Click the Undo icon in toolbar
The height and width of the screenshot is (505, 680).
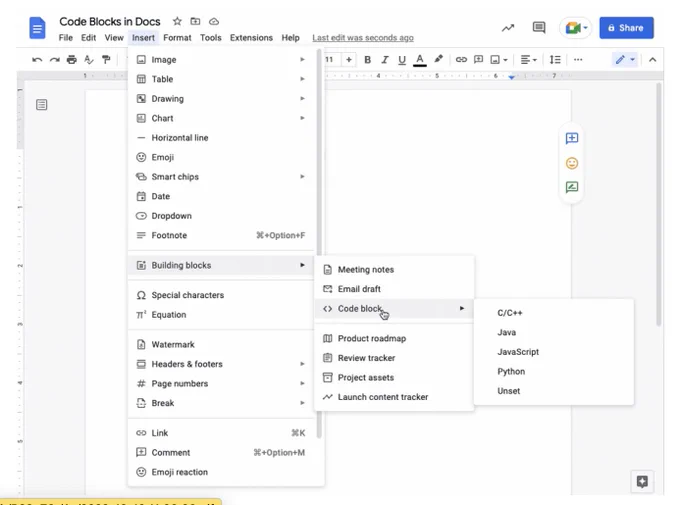point(37,60)
